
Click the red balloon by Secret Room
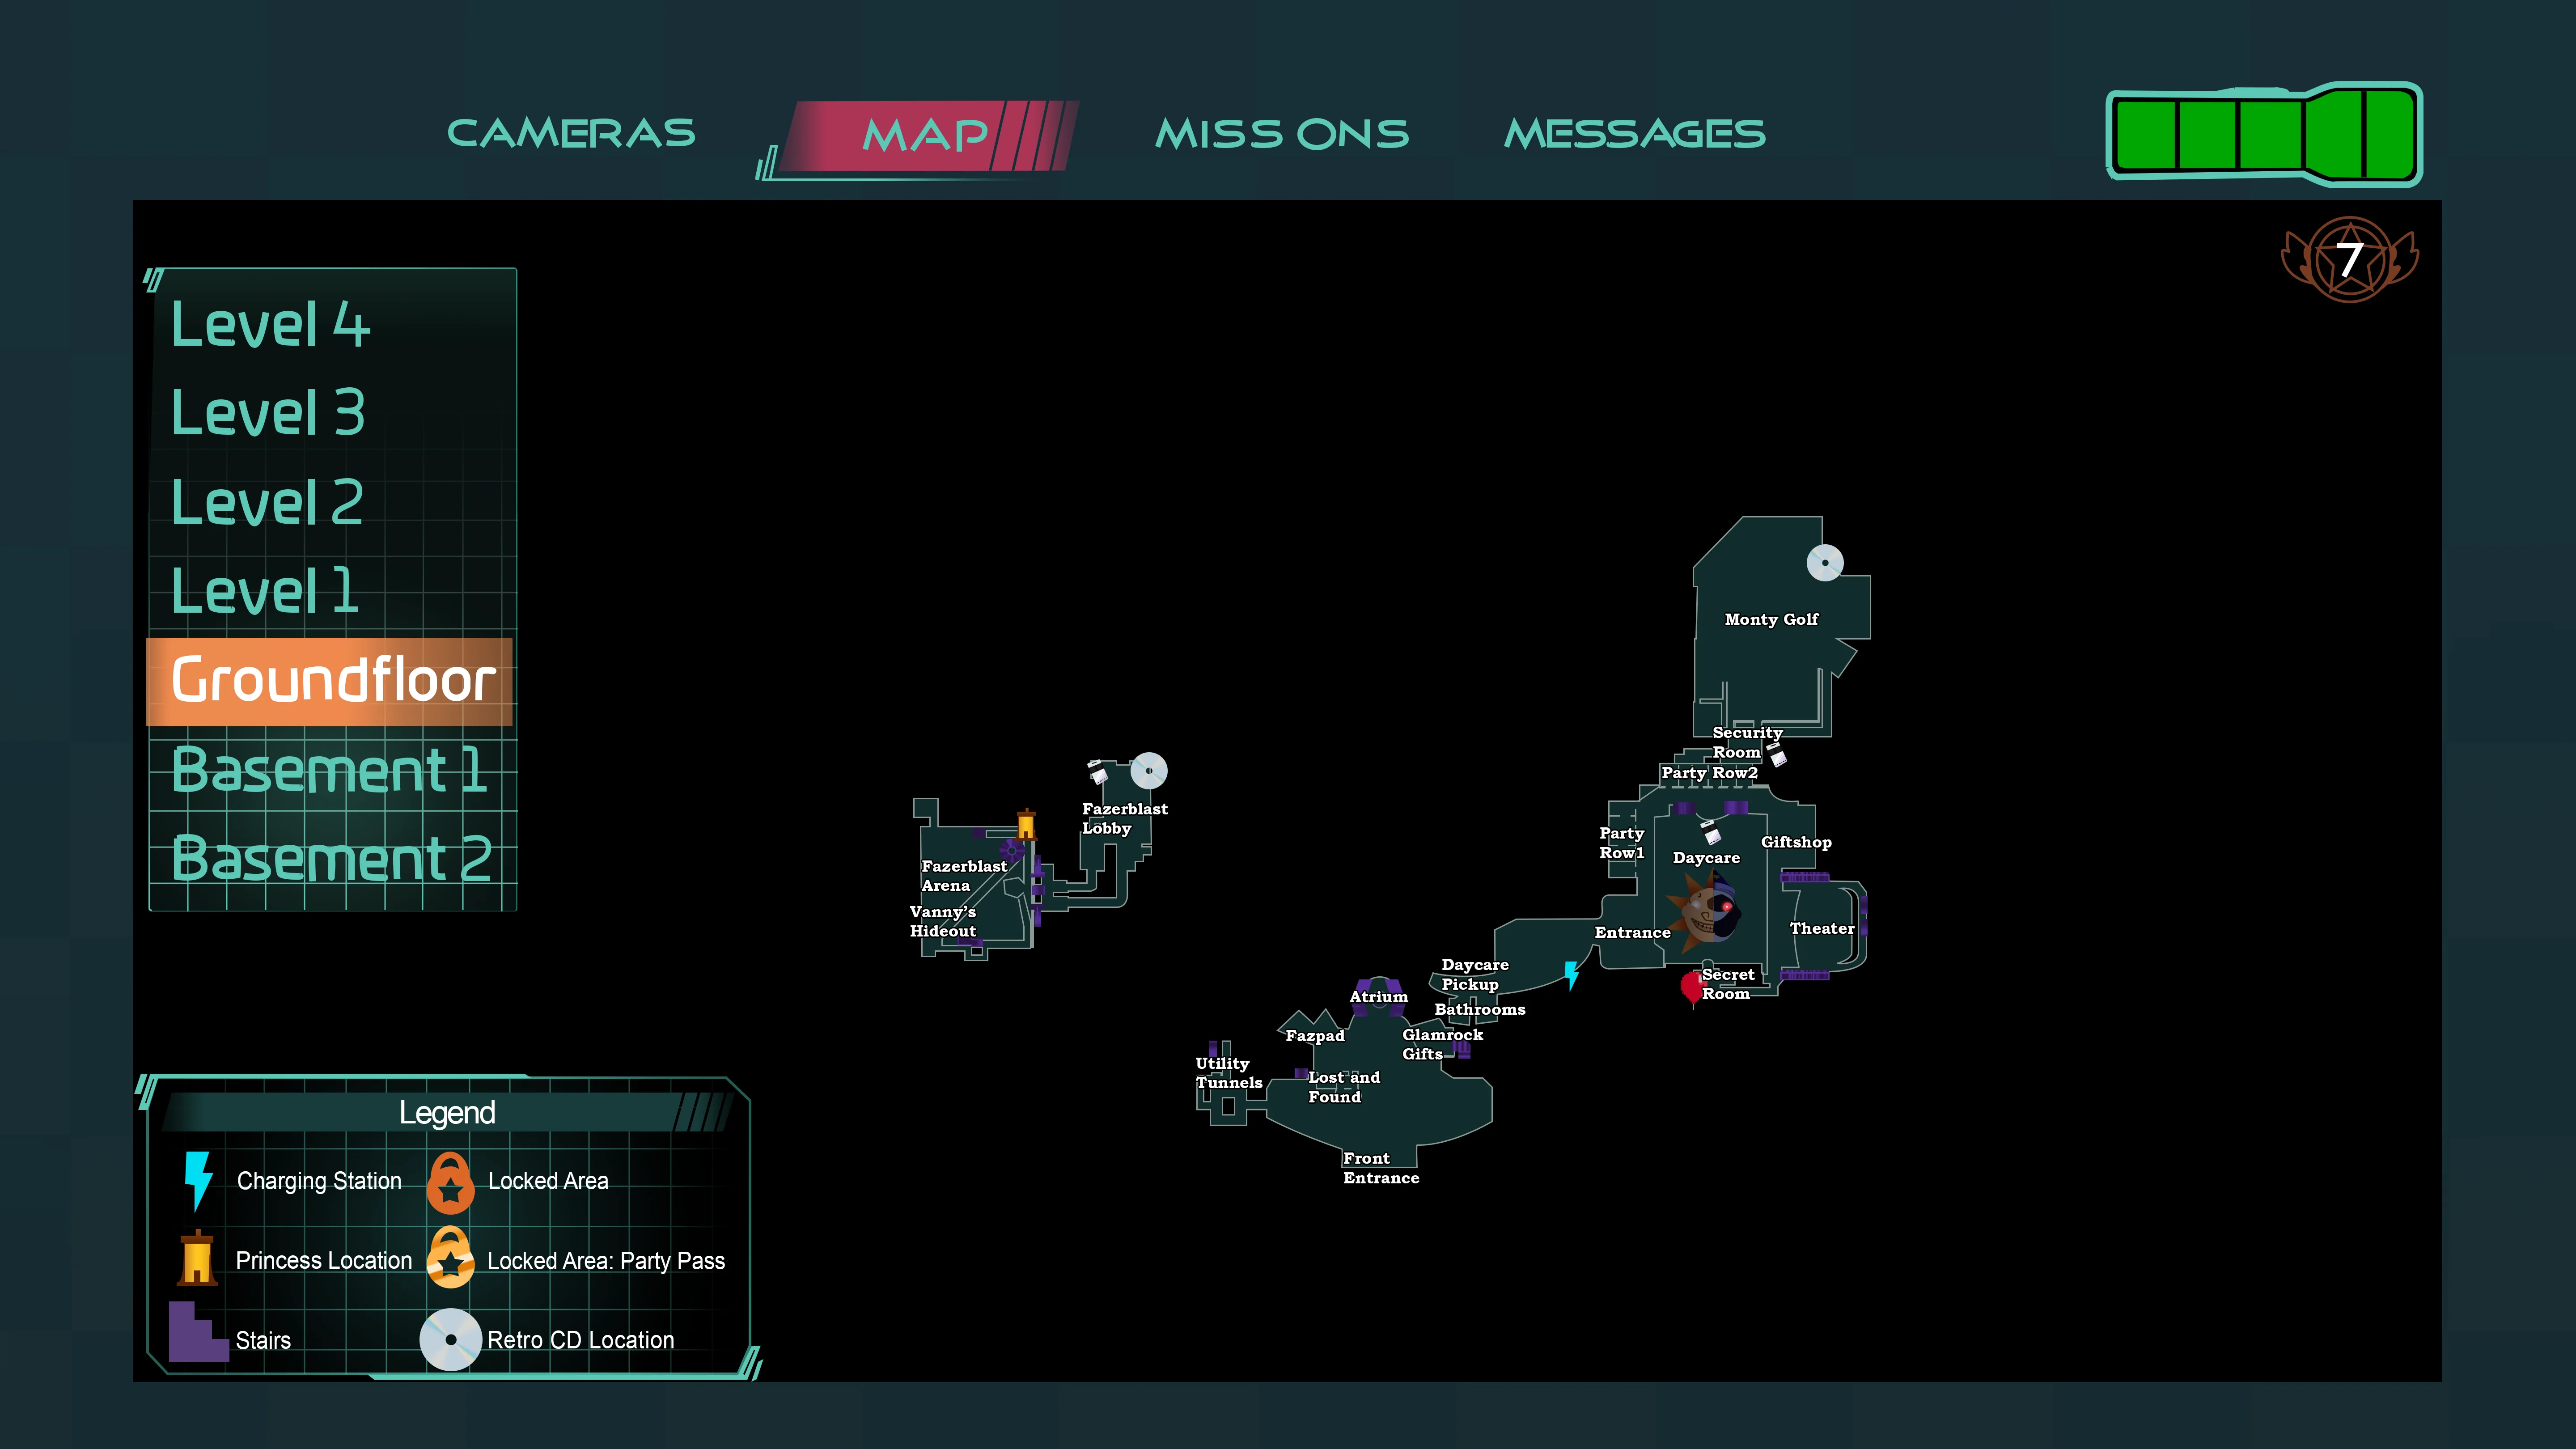click(1692, 988)
